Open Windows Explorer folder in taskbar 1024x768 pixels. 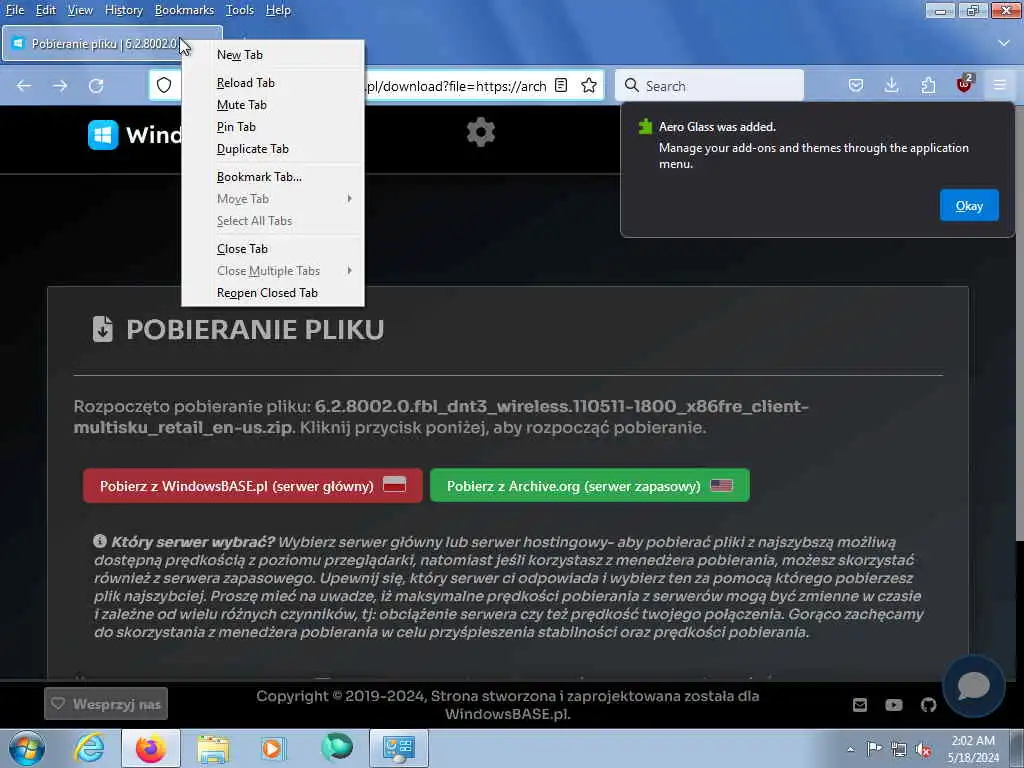click(x=213, y=748)
